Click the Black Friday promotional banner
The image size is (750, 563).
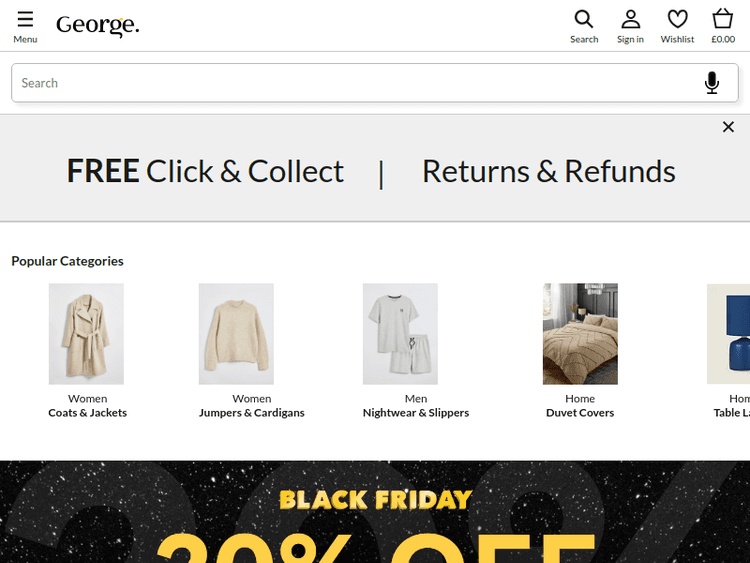[375, 512]
